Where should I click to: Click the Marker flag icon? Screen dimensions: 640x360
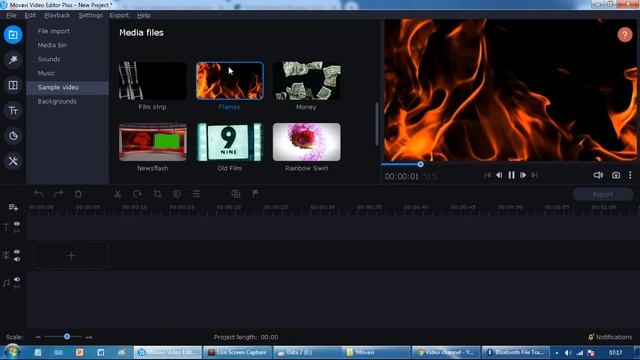(255, 194)
